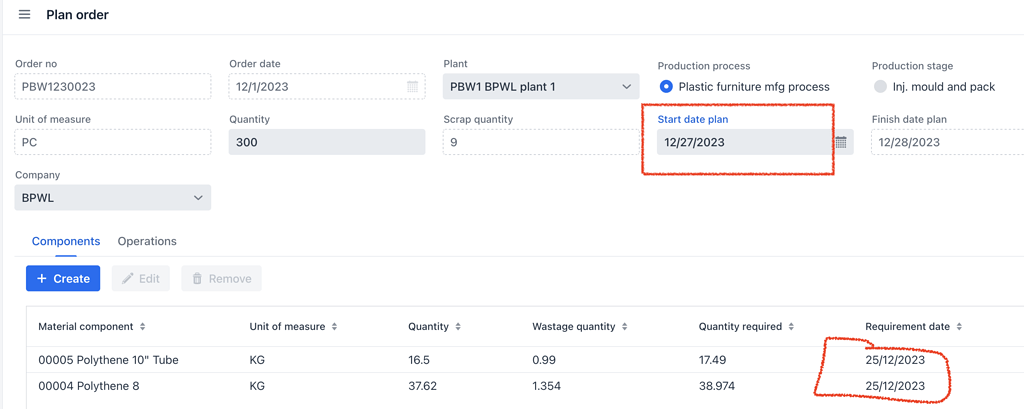
Task: Click requirement date of Polythene 8 row
Action: click(x=895, y=386)
